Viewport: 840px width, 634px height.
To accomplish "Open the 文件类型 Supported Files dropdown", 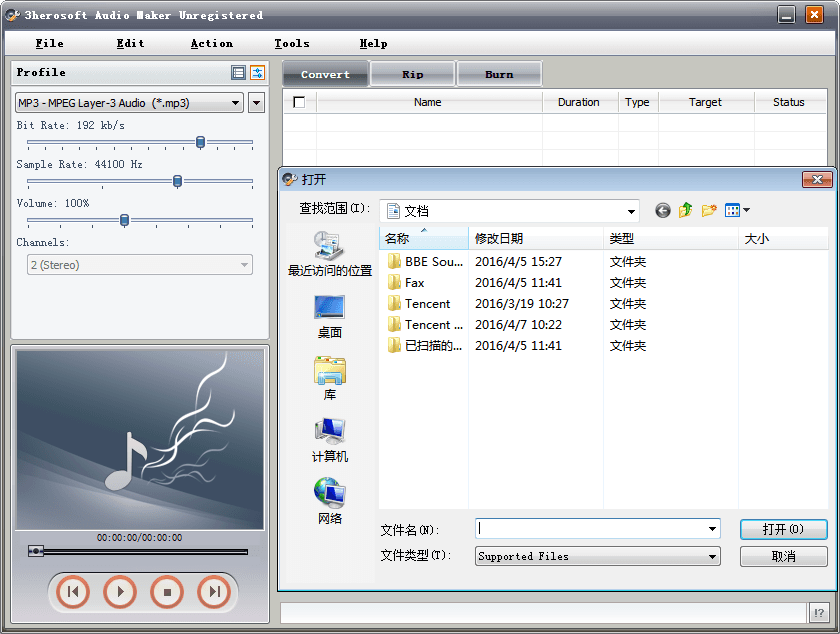I will (597, 556).
